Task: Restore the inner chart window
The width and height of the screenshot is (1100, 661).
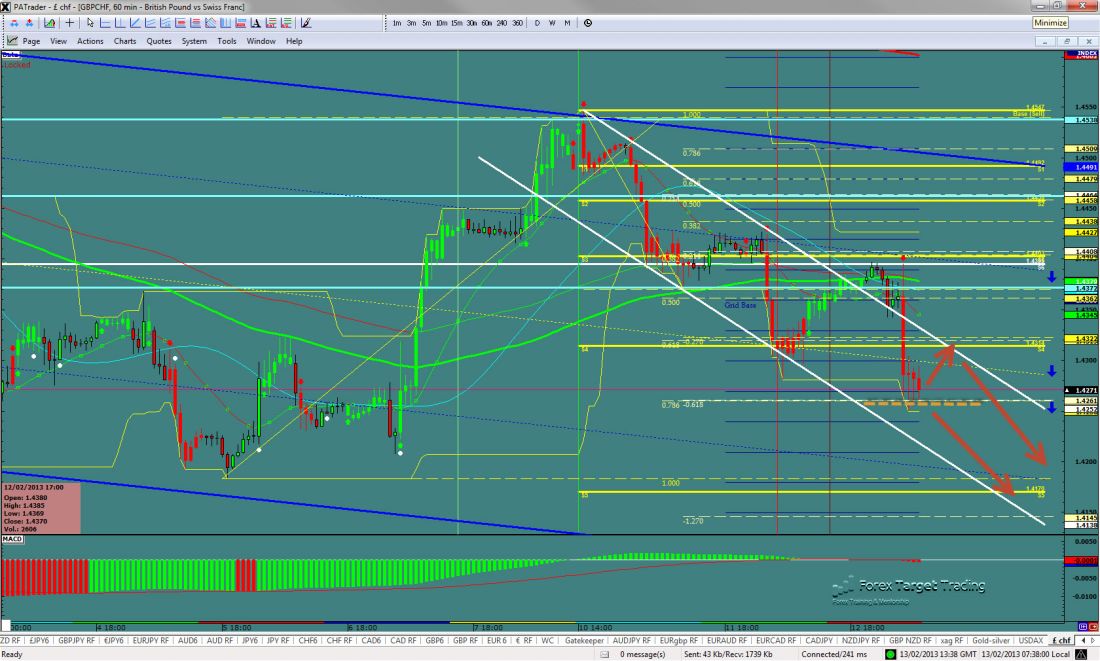Action: coord(1067,42)
